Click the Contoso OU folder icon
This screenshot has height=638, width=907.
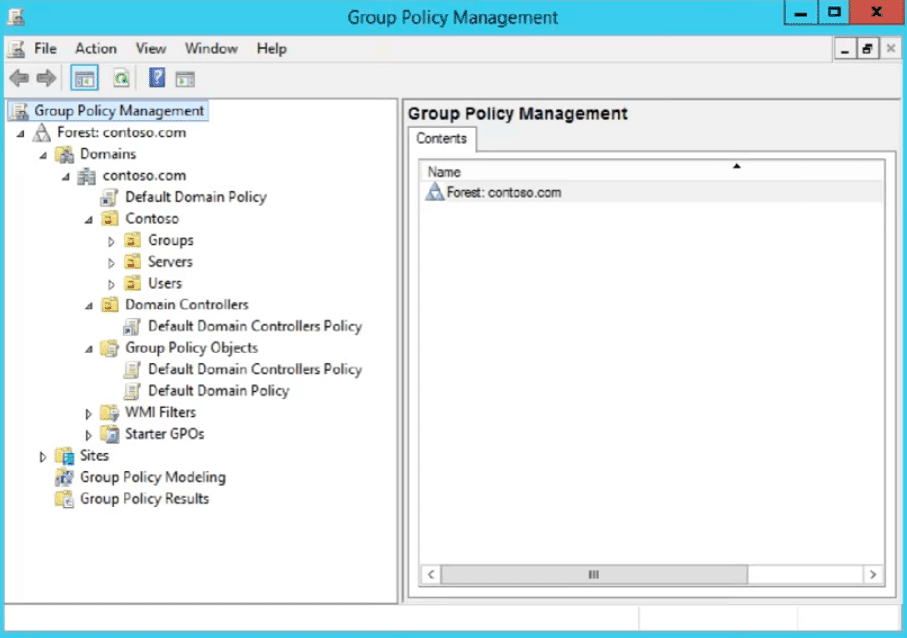click(x=109, y=219)
